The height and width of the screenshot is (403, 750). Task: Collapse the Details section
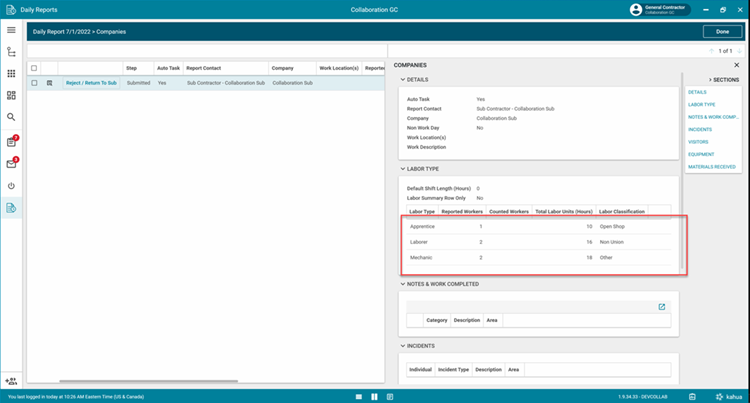coord(403,79)
